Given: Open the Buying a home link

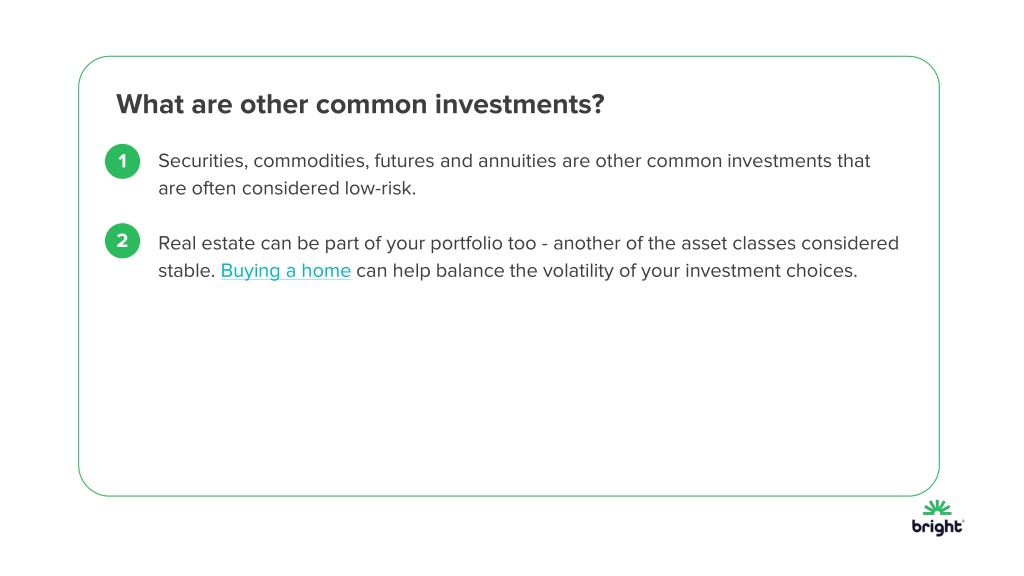Looking at the screenshot, I should pos(285,270).
